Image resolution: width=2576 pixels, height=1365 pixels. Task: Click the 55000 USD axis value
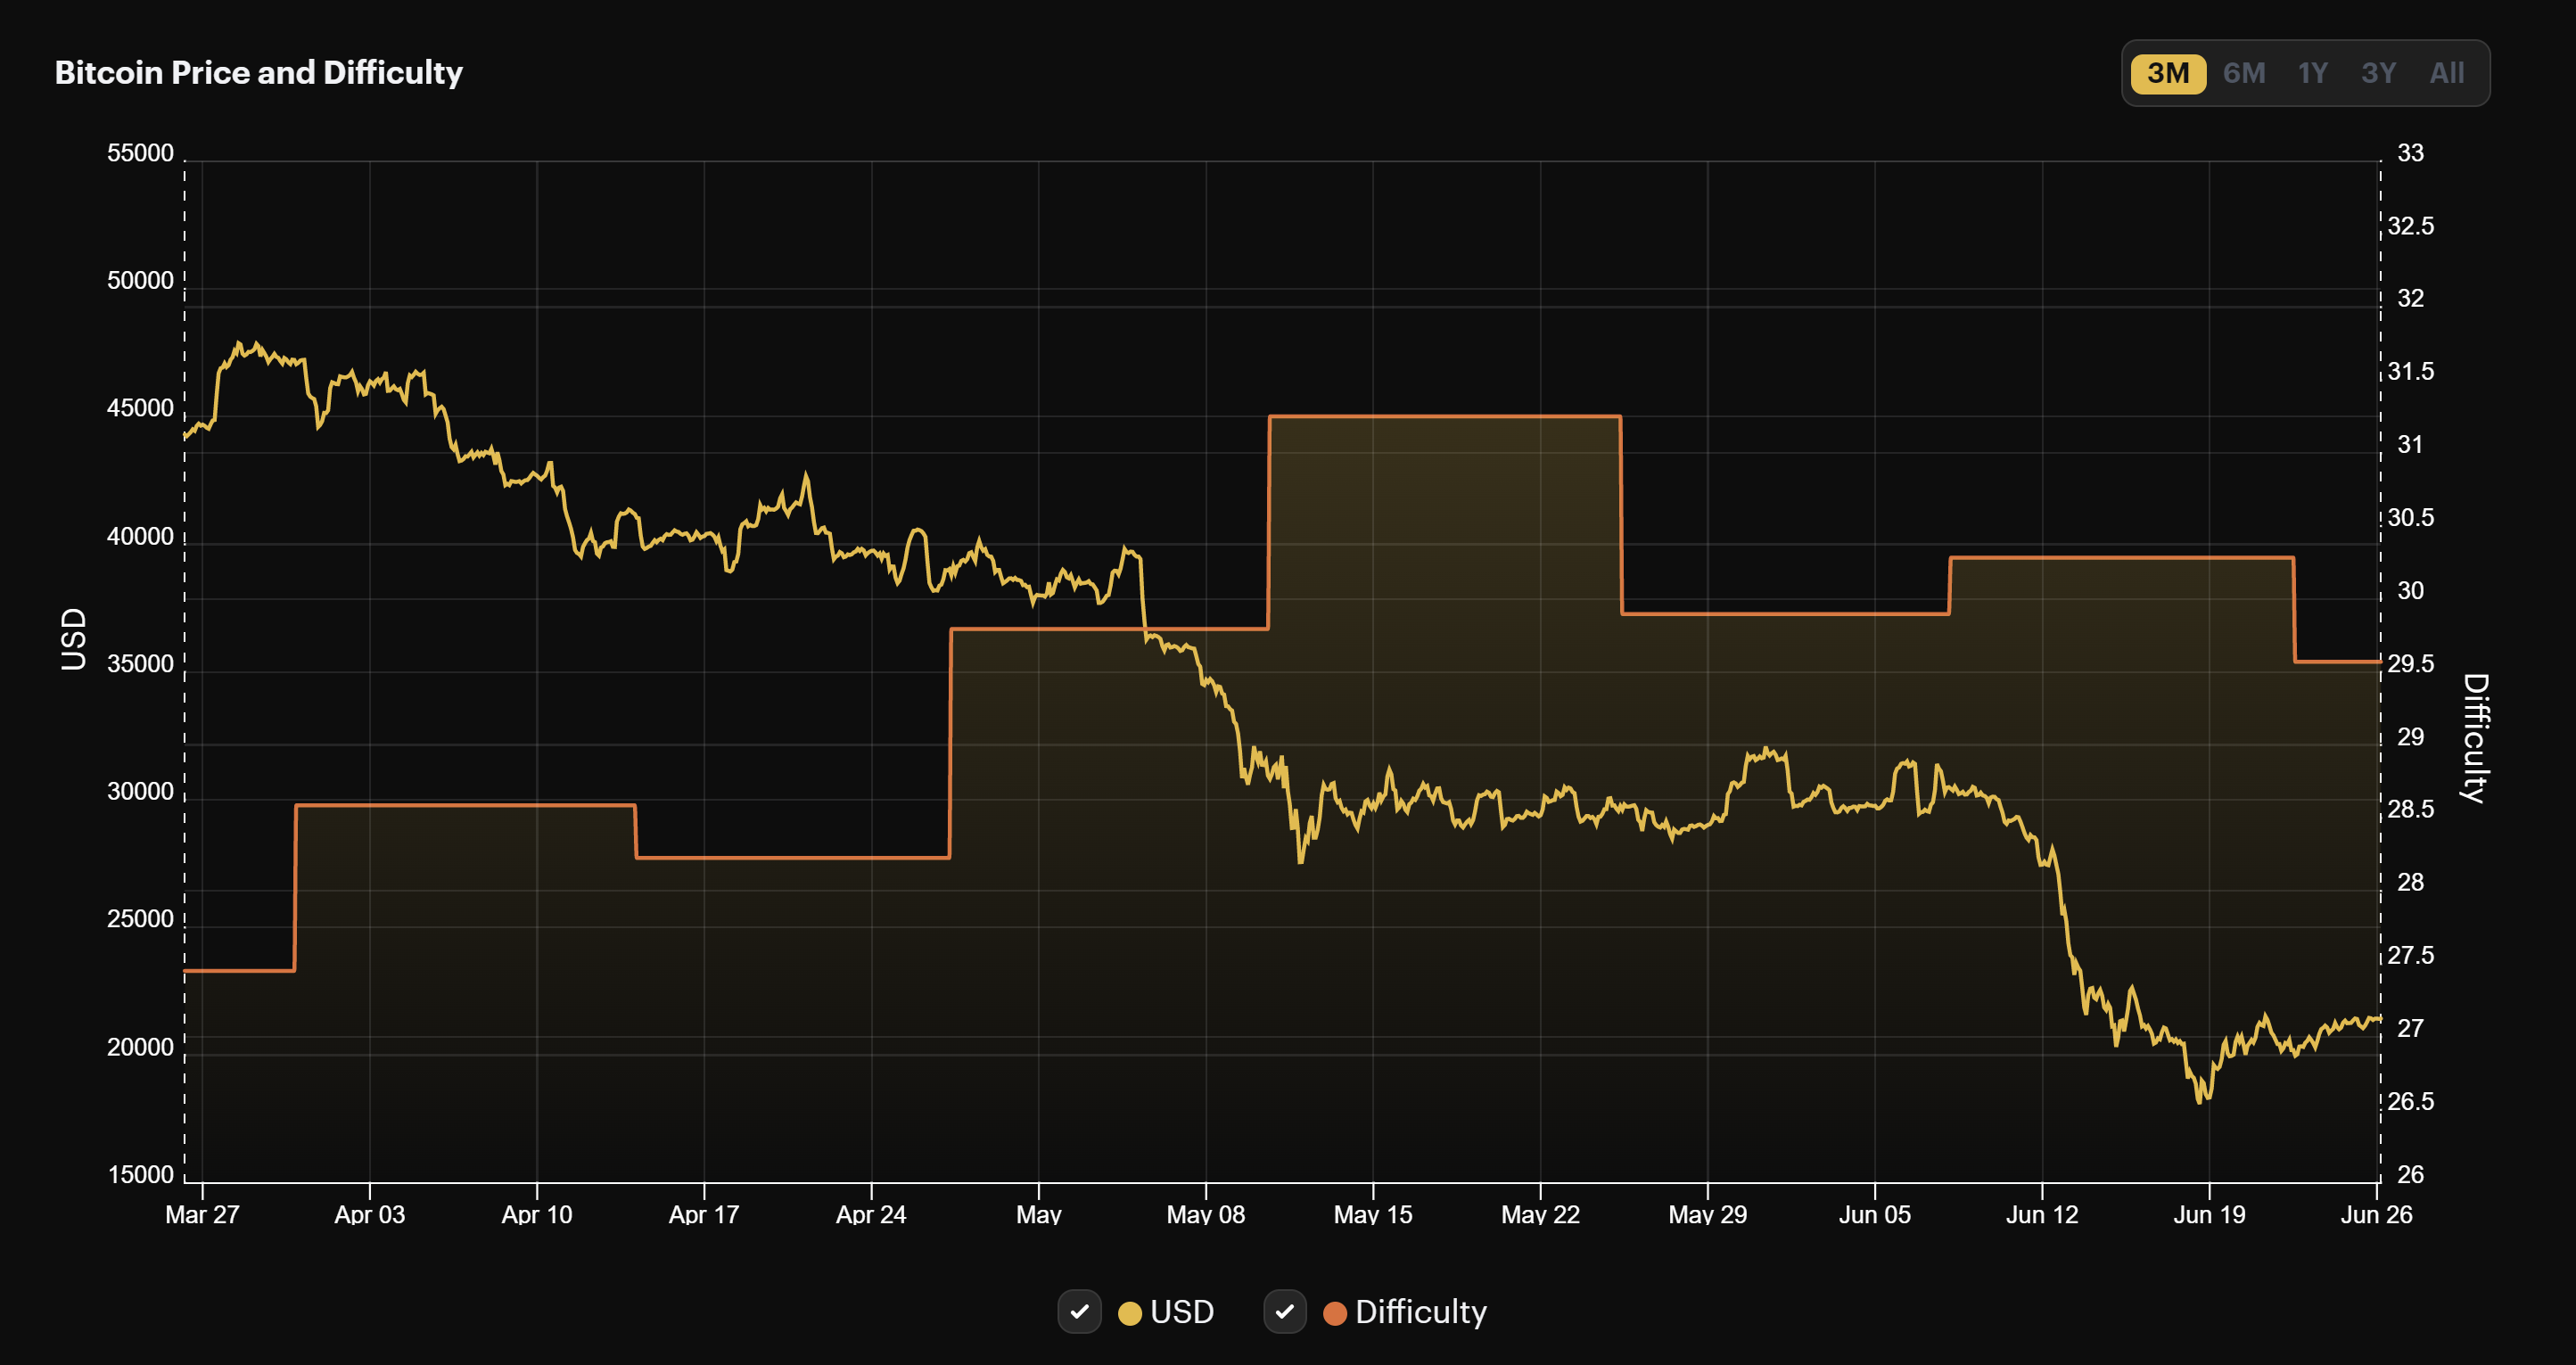tap(140, 153)
